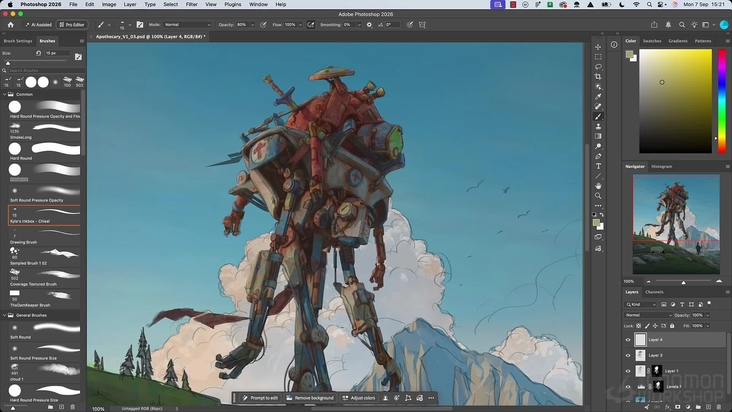Open the blending Mode dropdown in options bar

[x=187, y=25]
